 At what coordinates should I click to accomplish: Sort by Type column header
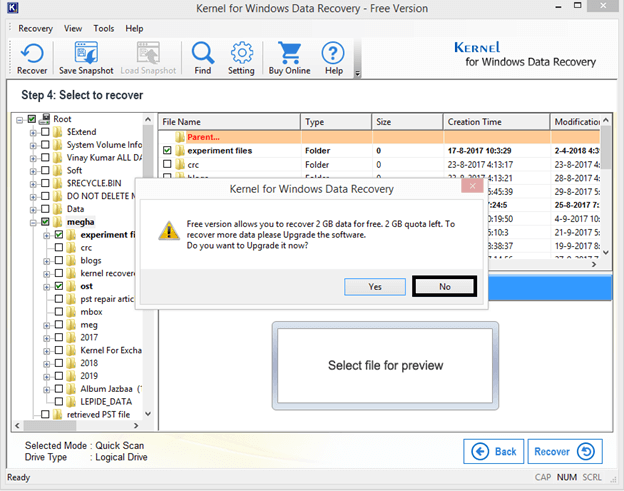pyautogui.click(x=336, y=122)
